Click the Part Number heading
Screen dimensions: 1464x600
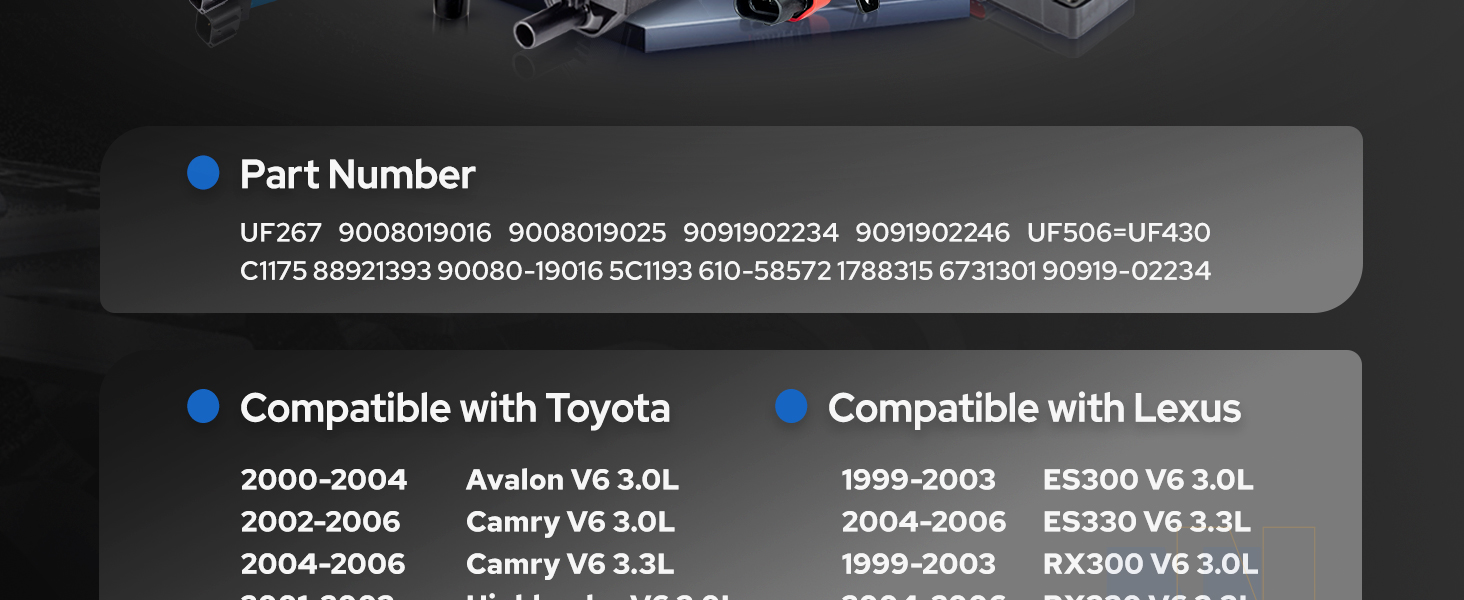pyautogui.click(x=357, y=175)
